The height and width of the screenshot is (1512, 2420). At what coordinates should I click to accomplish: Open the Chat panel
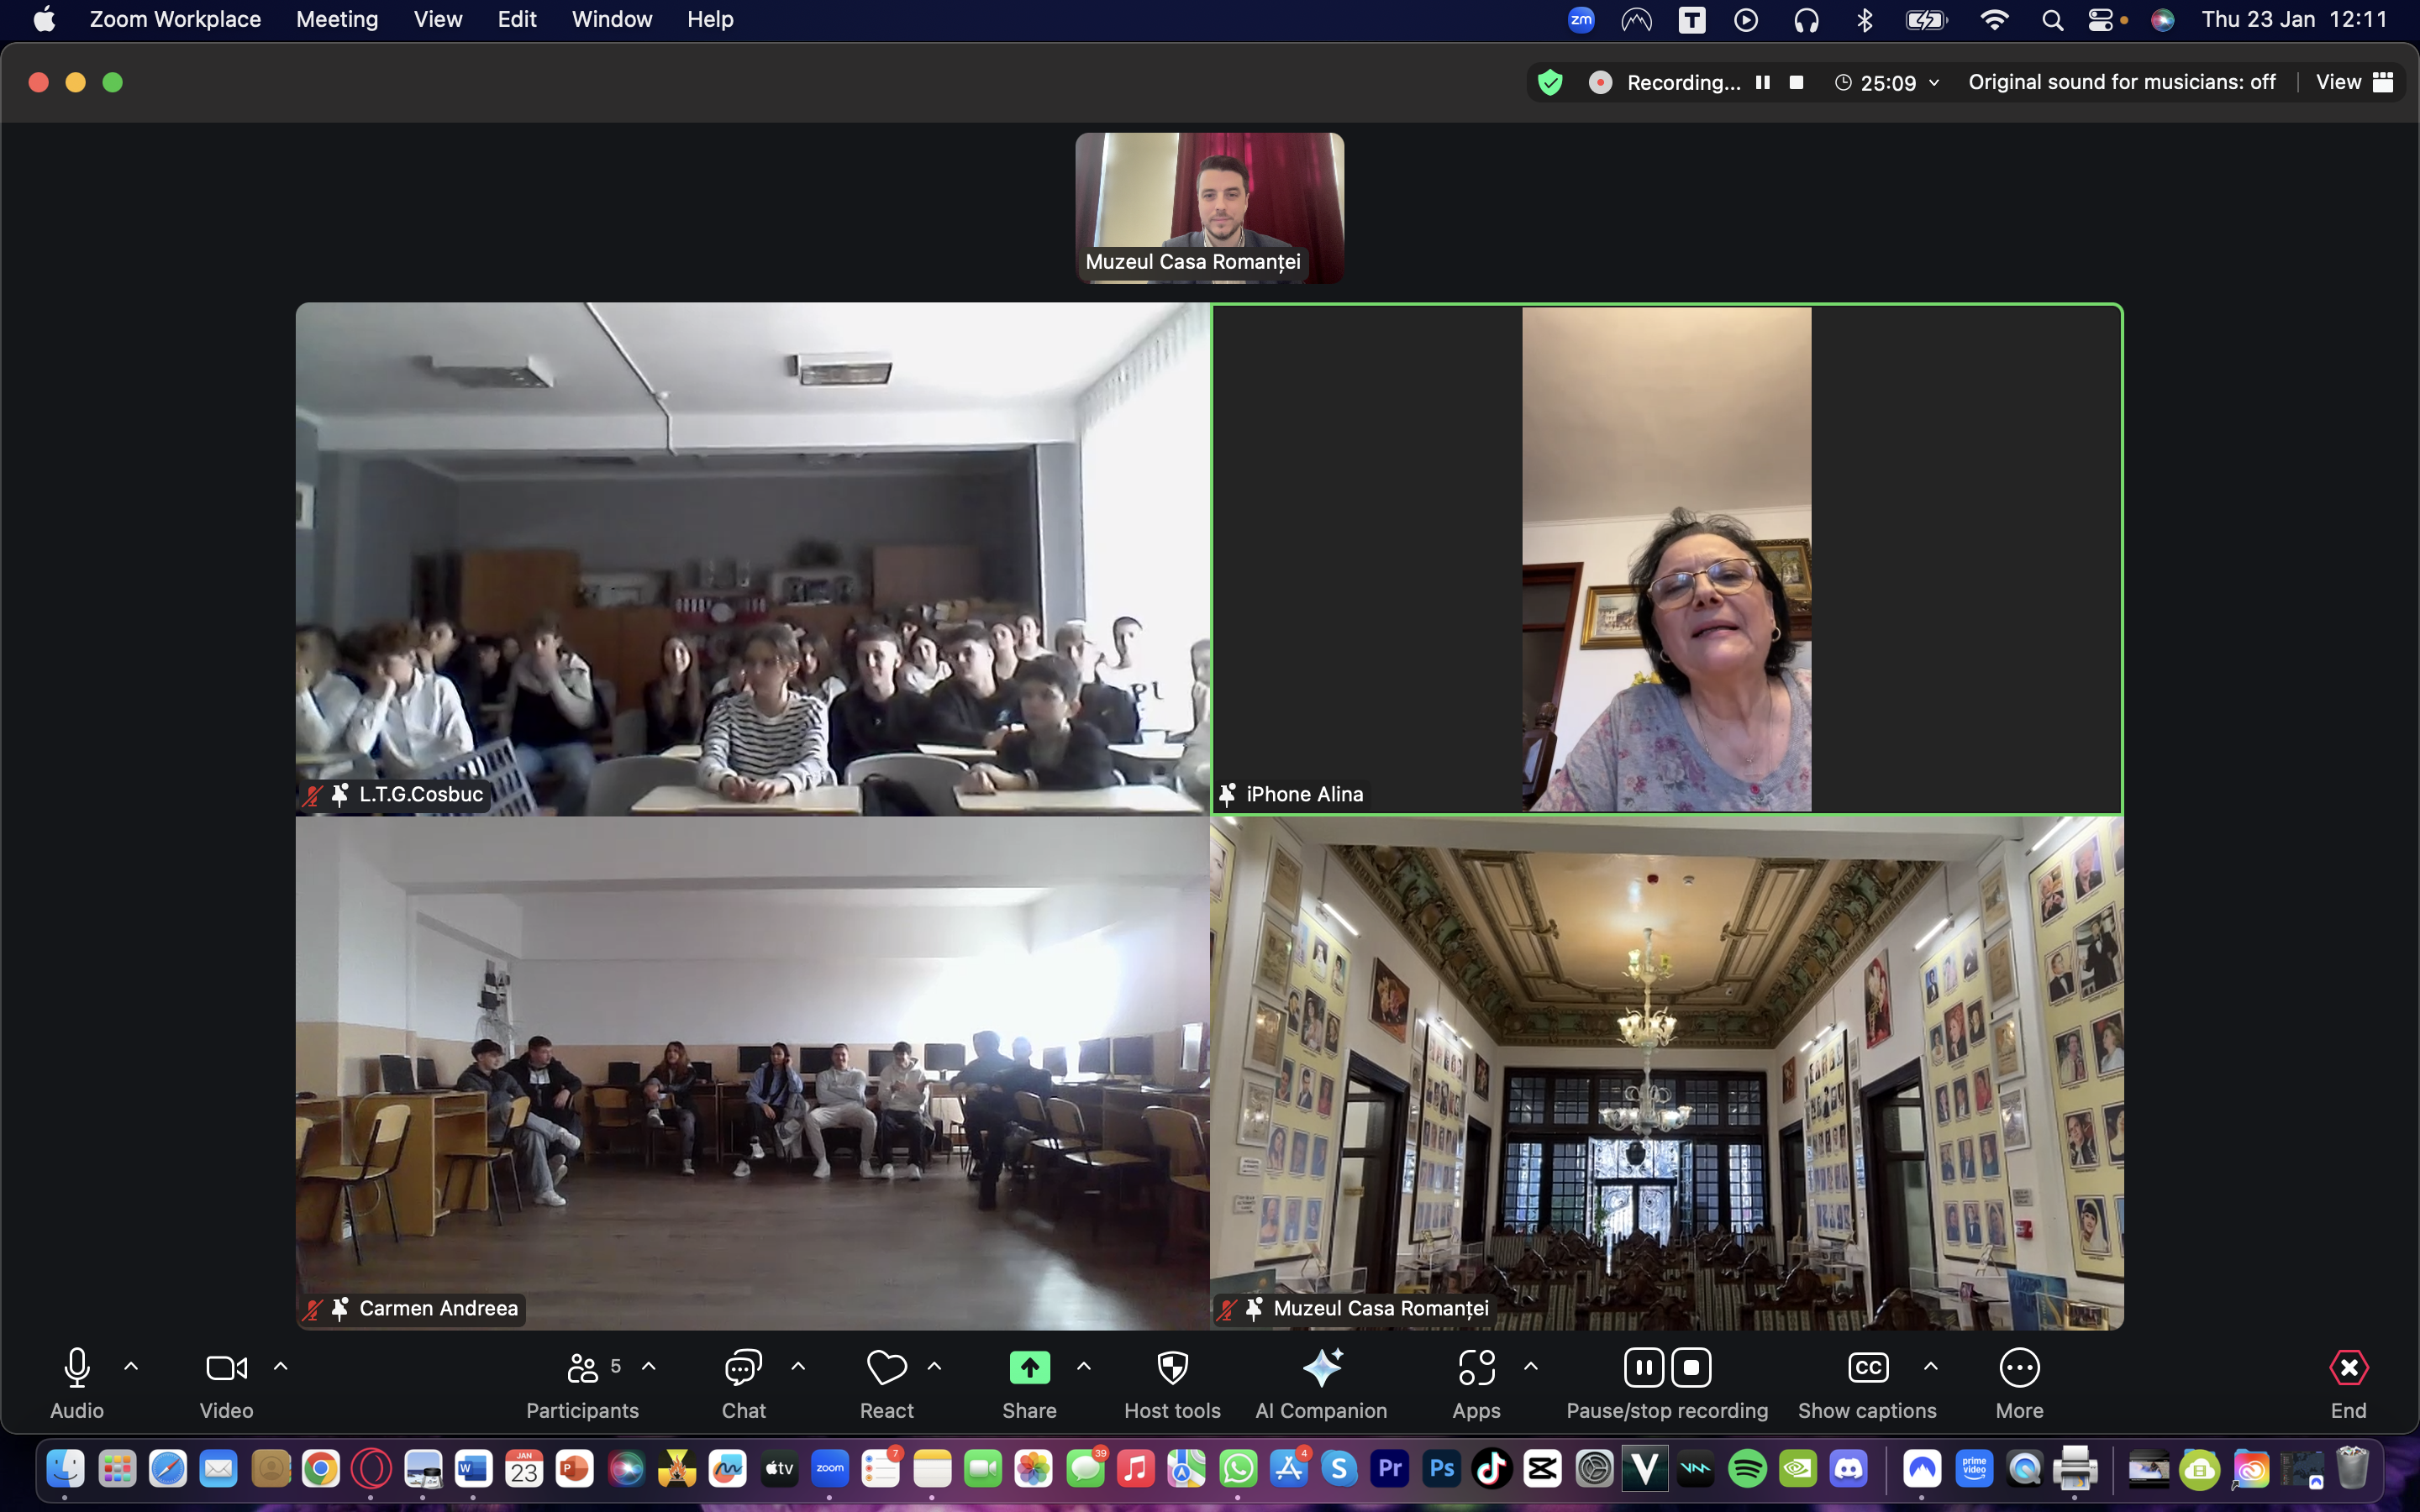coord(743,1368)
